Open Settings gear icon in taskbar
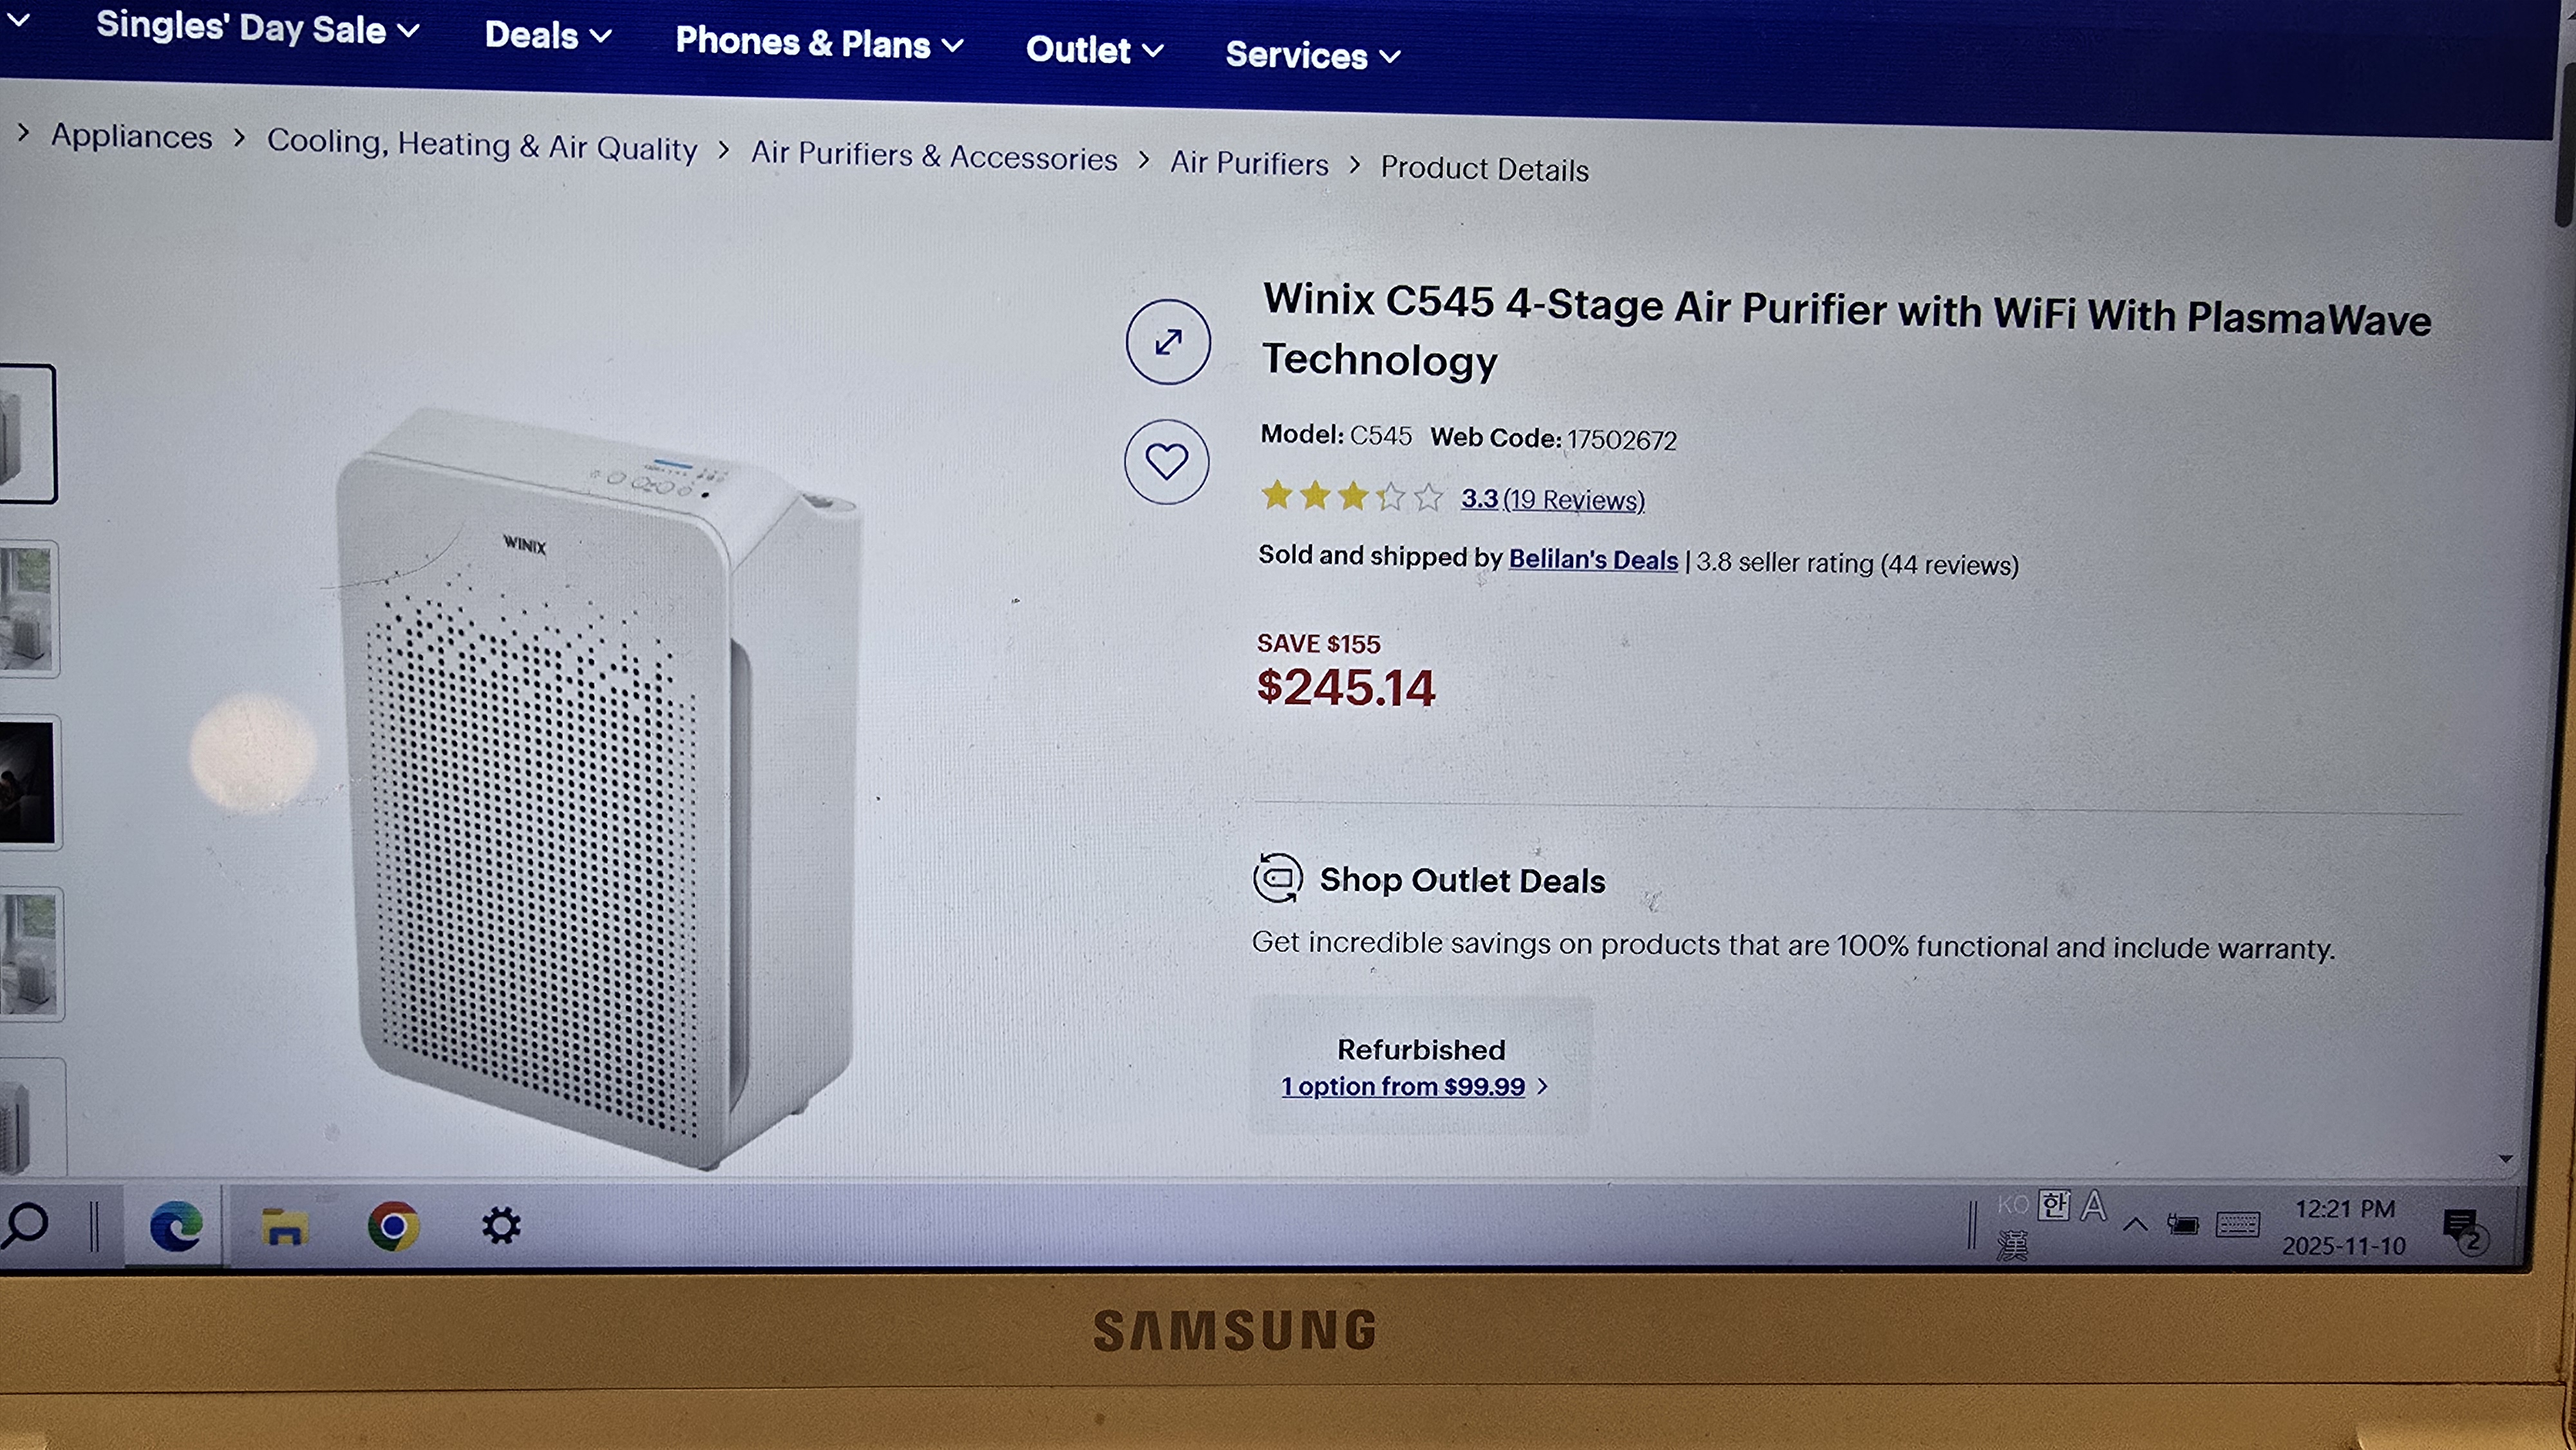The height and width of the screenshot is (1450, 2576). (501, 1225)
